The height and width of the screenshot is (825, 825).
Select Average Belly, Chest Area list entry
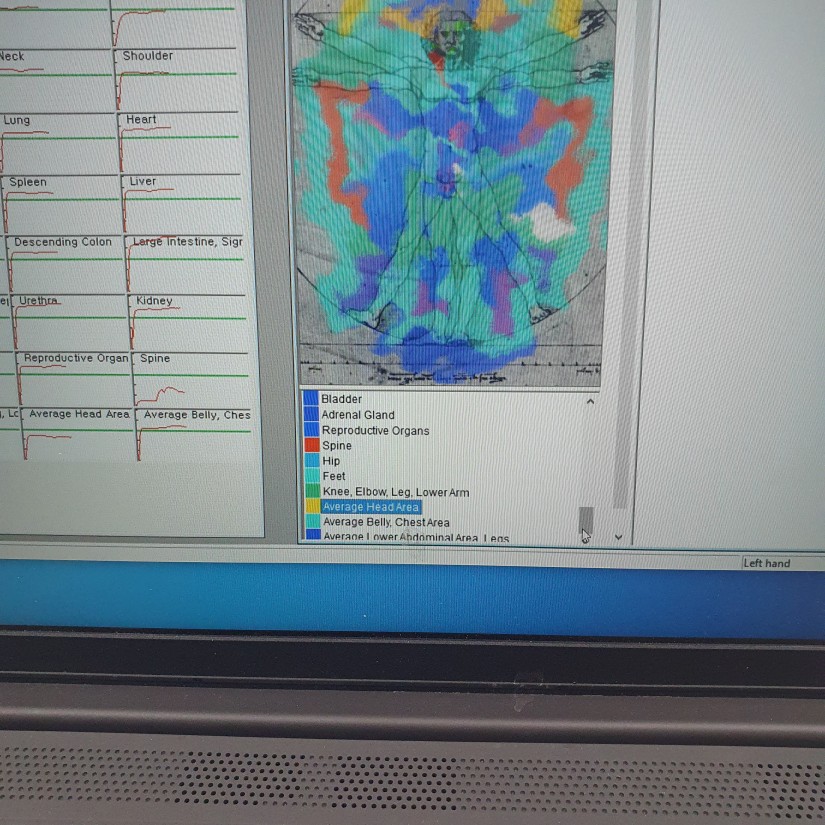pyautogui.click(x=386, y=522)
